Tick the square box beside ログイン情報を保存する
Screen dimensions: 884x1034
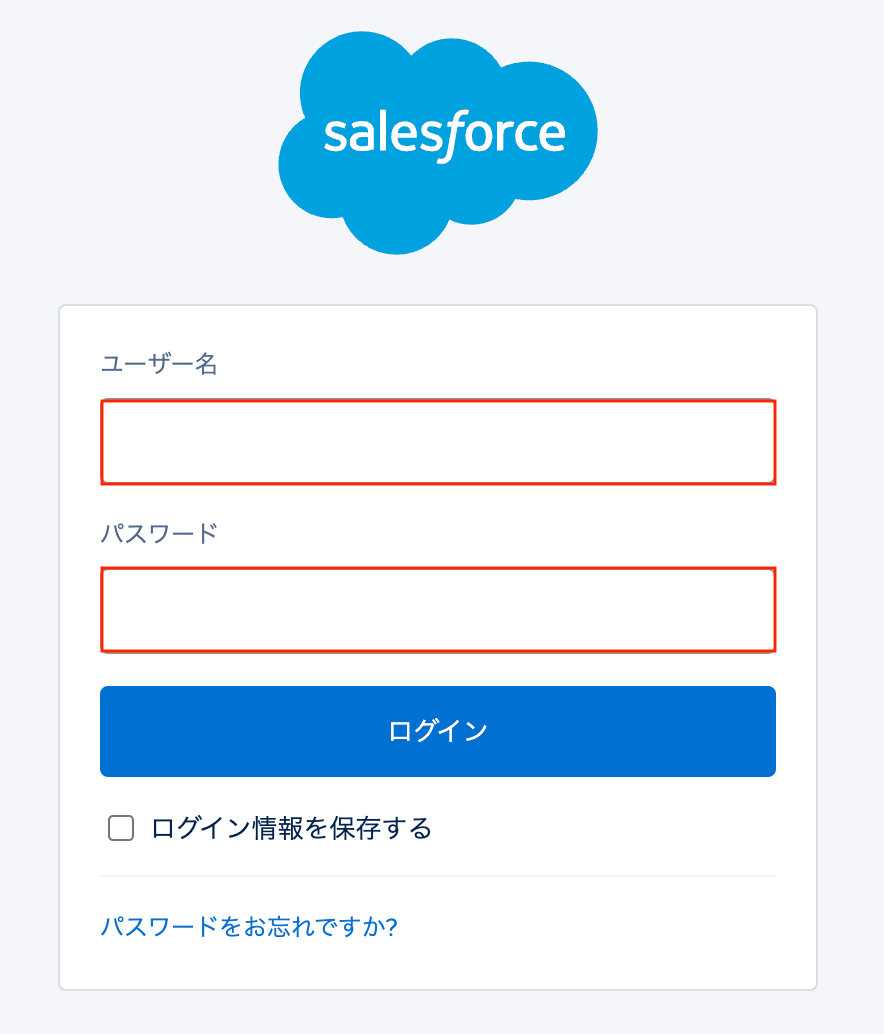(121, 828)
